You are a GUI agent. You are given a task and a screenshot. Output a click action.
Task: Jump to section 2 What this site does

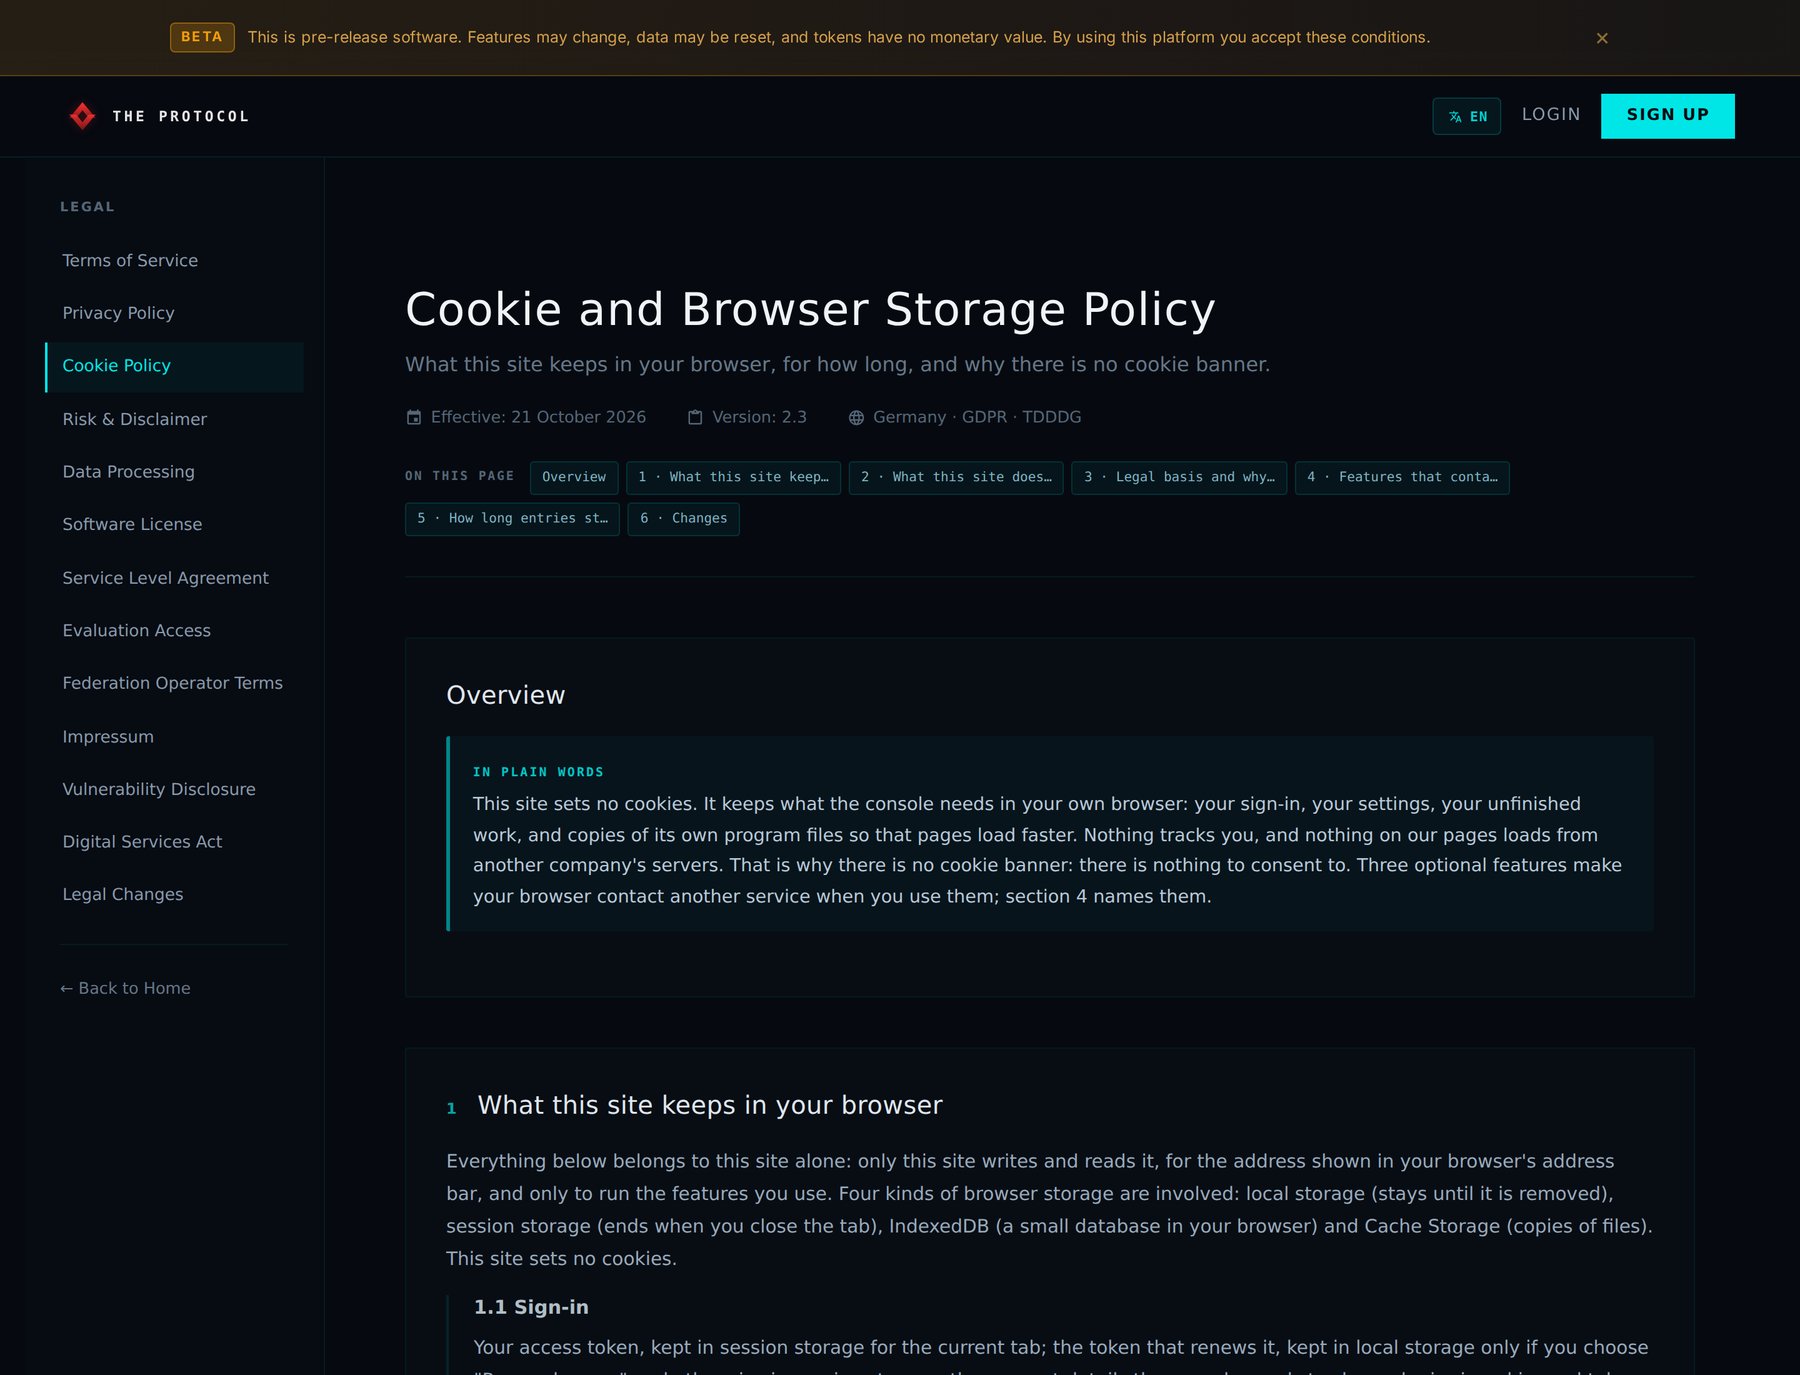click(x=956, y=477)
